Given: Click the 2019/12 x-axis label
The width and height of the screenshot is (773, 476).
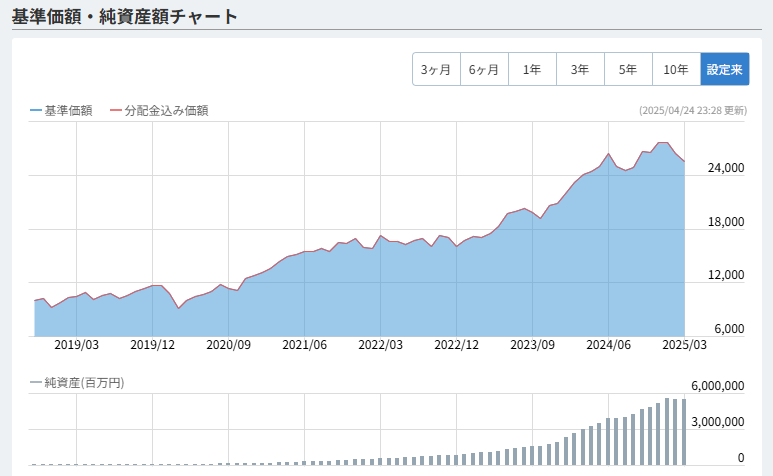Looking at the screenshot, I should tap(152, 344).
